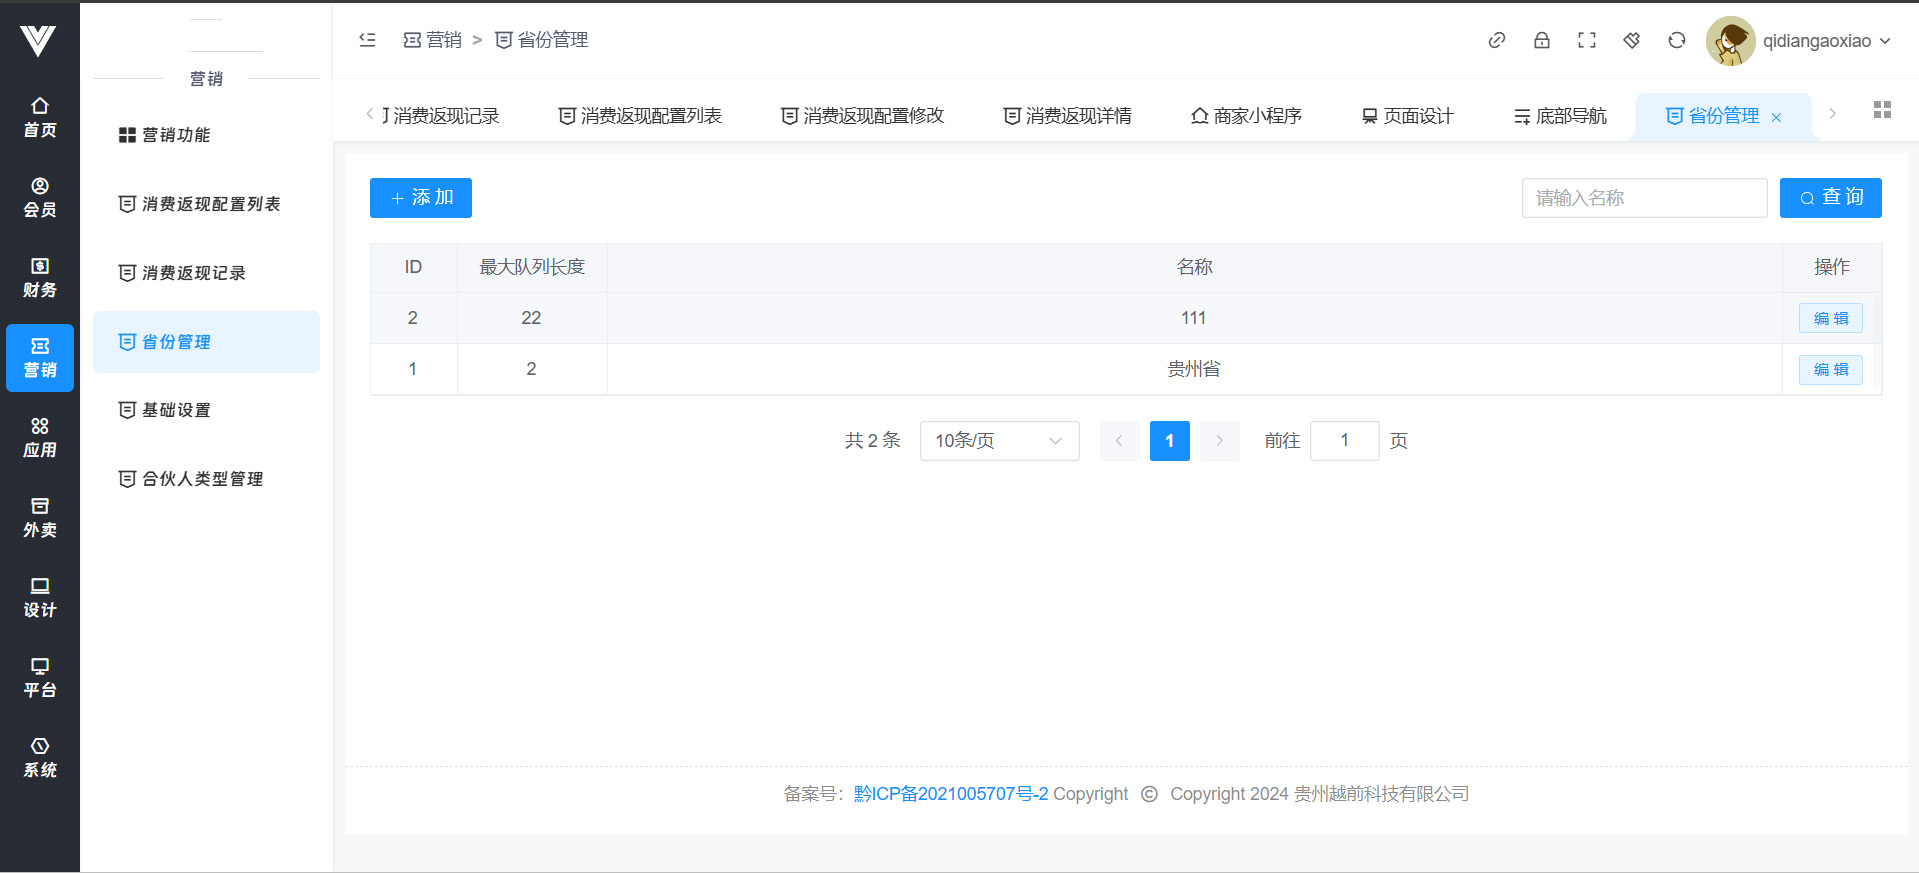The image size is (1919, 873).
Task: Collapse the sidebar menu toggle icon
Action: (x=367, y=40)
